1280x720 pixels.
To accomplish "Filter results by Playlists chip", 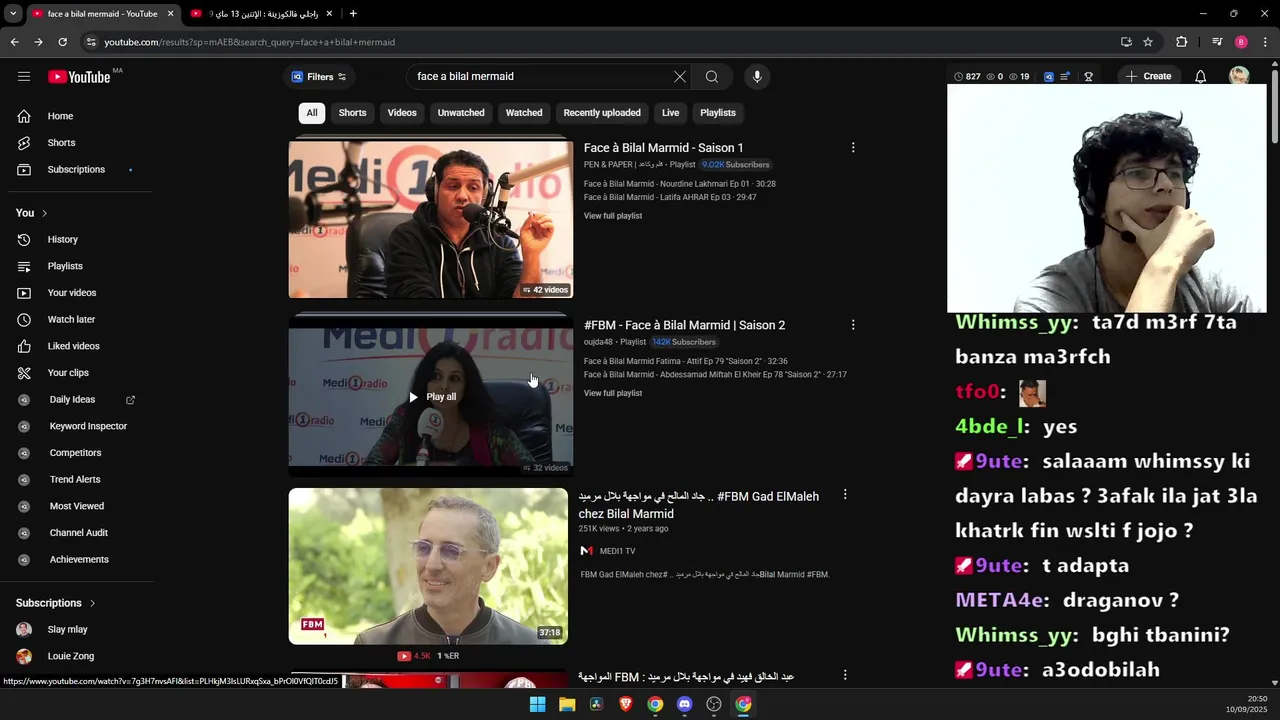I will pos(718,113).
